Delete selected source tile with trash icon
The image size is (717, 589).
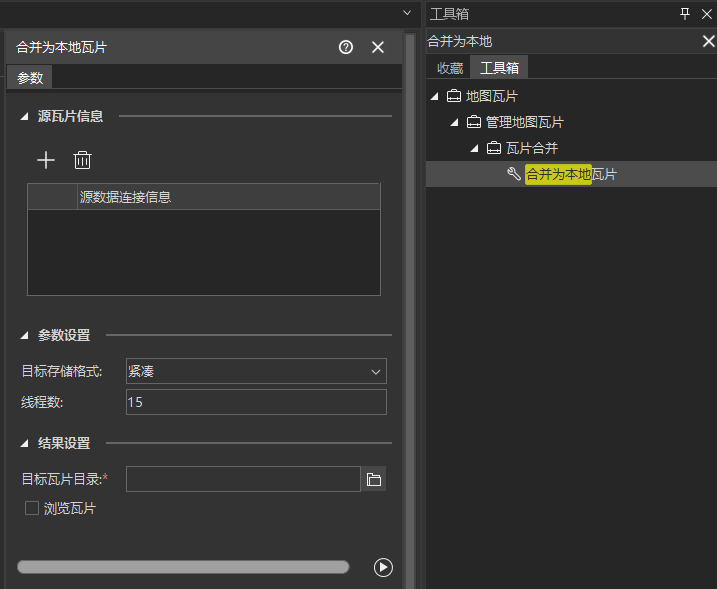[82, 160]
